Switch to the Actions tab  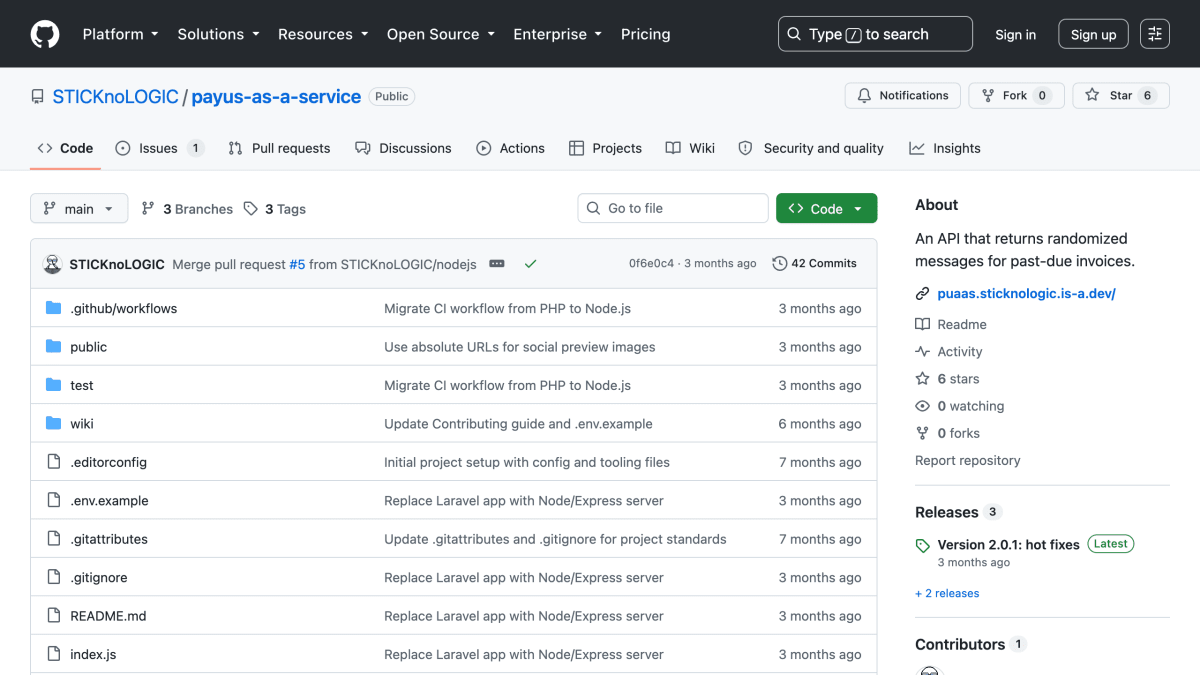(x=510, y=148)
